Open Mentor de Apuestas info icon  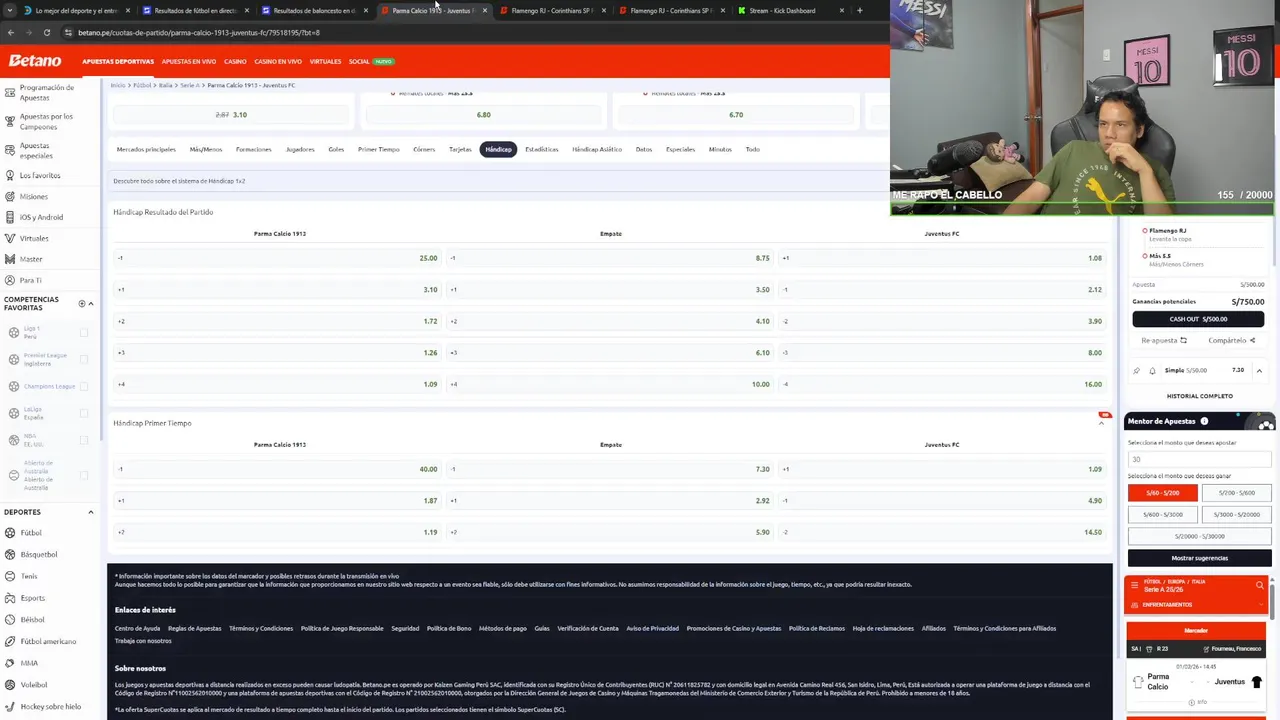pos(1204,421)
